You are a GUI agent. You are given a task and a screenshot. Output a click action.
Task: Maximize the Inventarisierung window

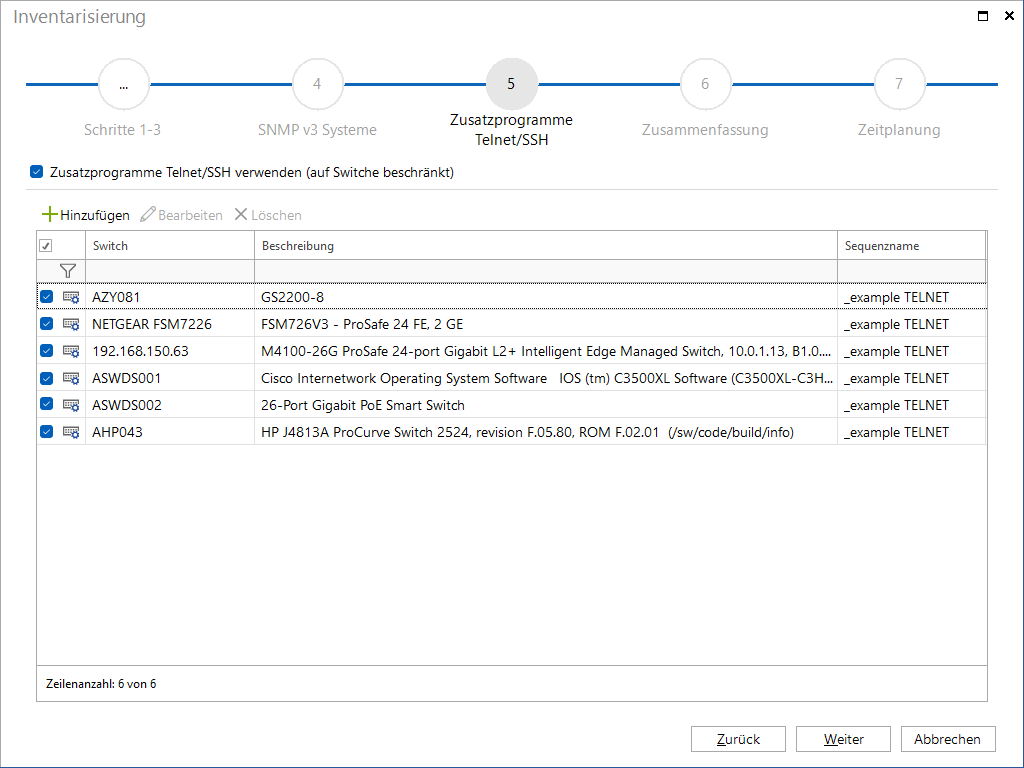coord(983,16)
